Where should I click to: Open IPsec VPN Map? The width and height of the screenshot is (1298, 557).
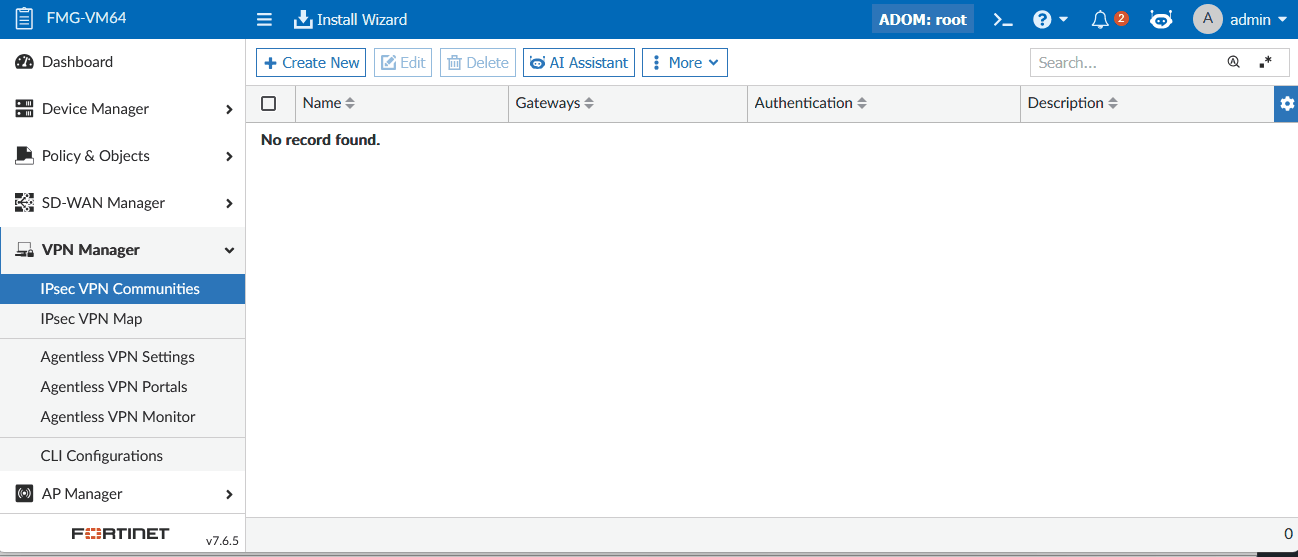122,319
